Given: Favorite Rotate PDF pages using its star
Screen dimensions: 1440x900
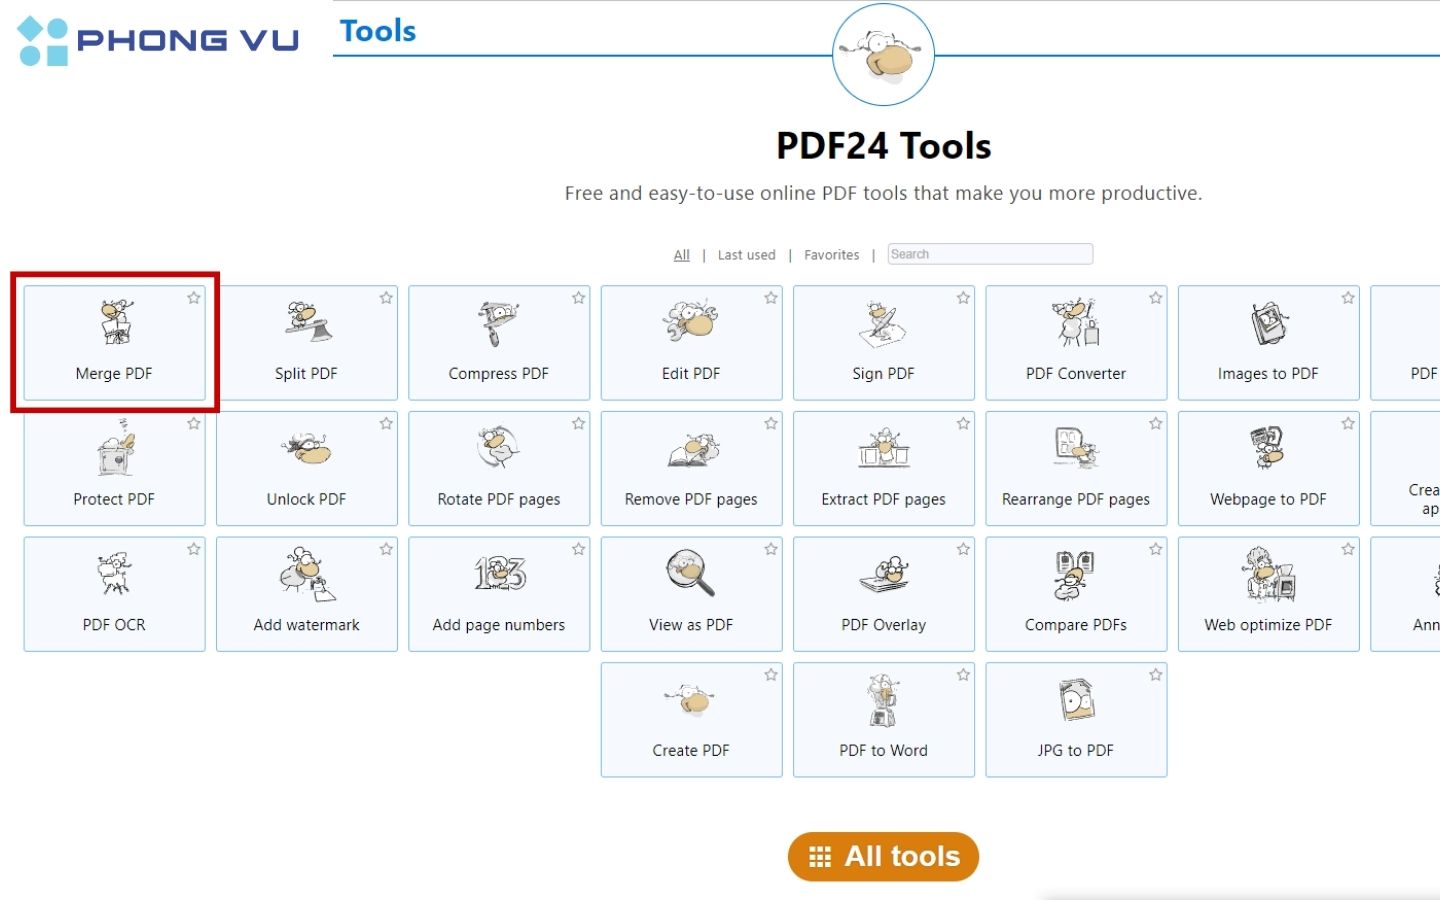Looking at the screenshot, I should point(578,424).
